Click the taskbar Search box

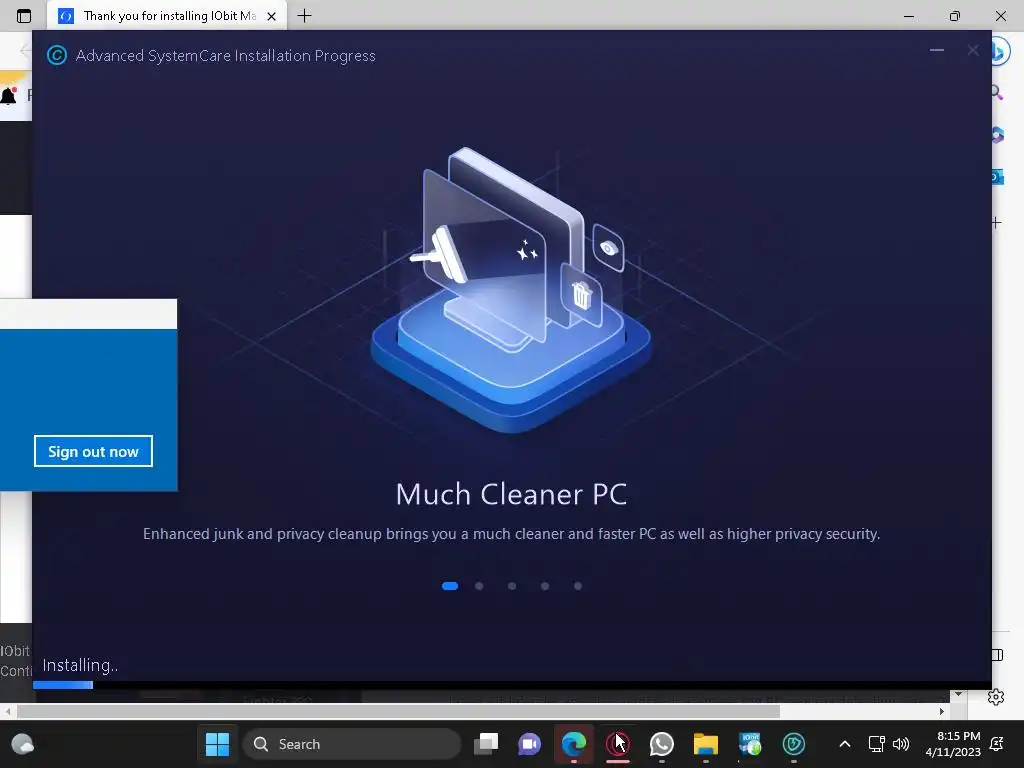click(x=352, y=744)
